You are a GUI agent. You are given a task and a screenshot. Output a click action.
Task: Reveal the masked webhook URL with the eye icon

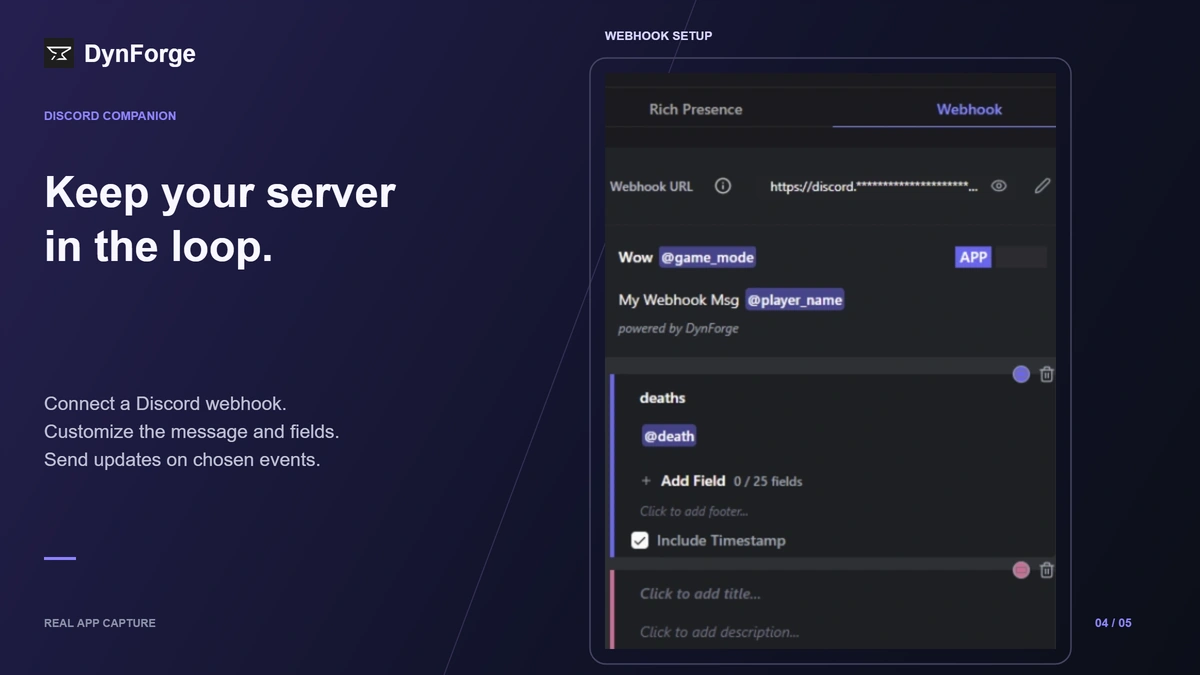coord(998,186)
